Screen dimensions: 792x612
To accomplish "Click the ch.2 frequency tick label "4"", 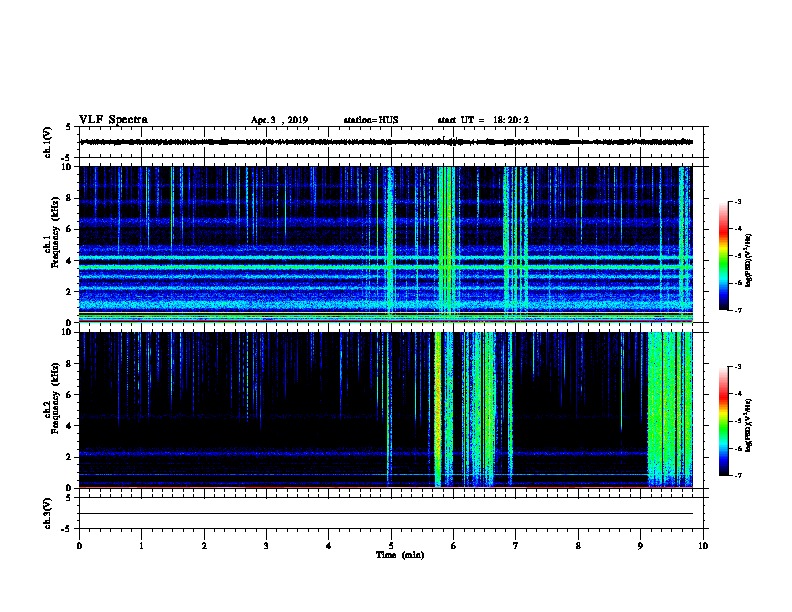I will [x=69, y=426].
